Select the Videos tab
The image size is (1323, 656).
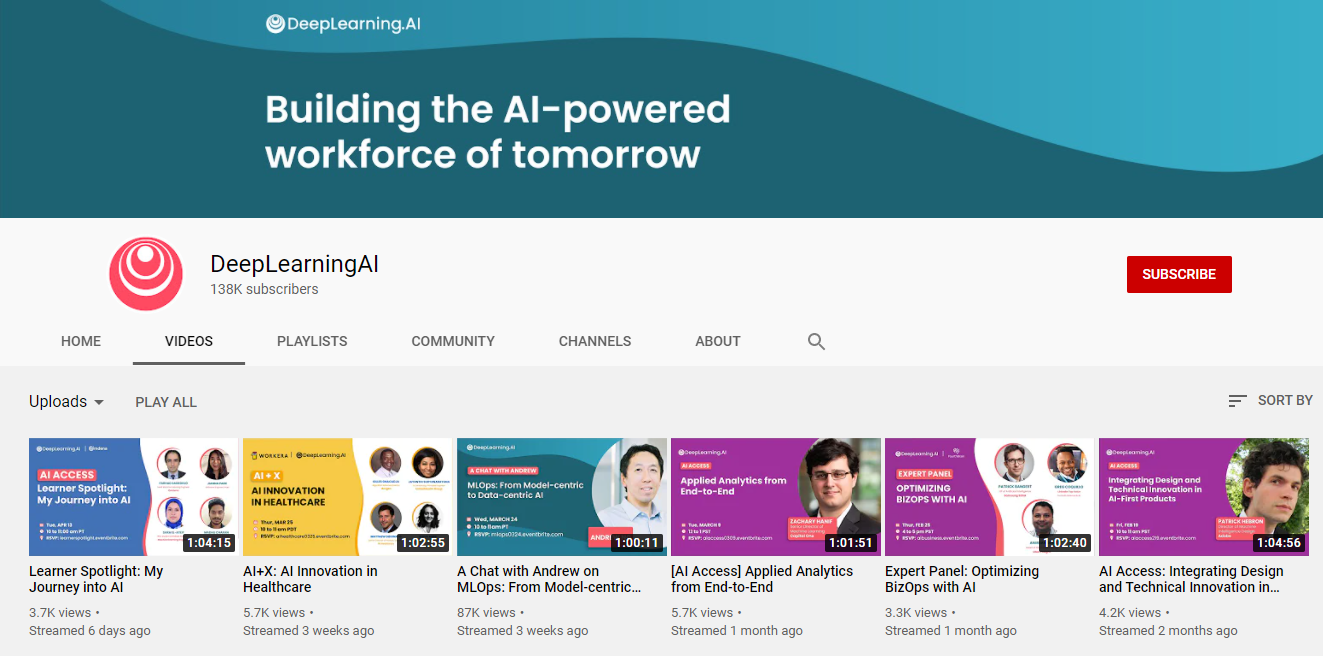[189, 341]
